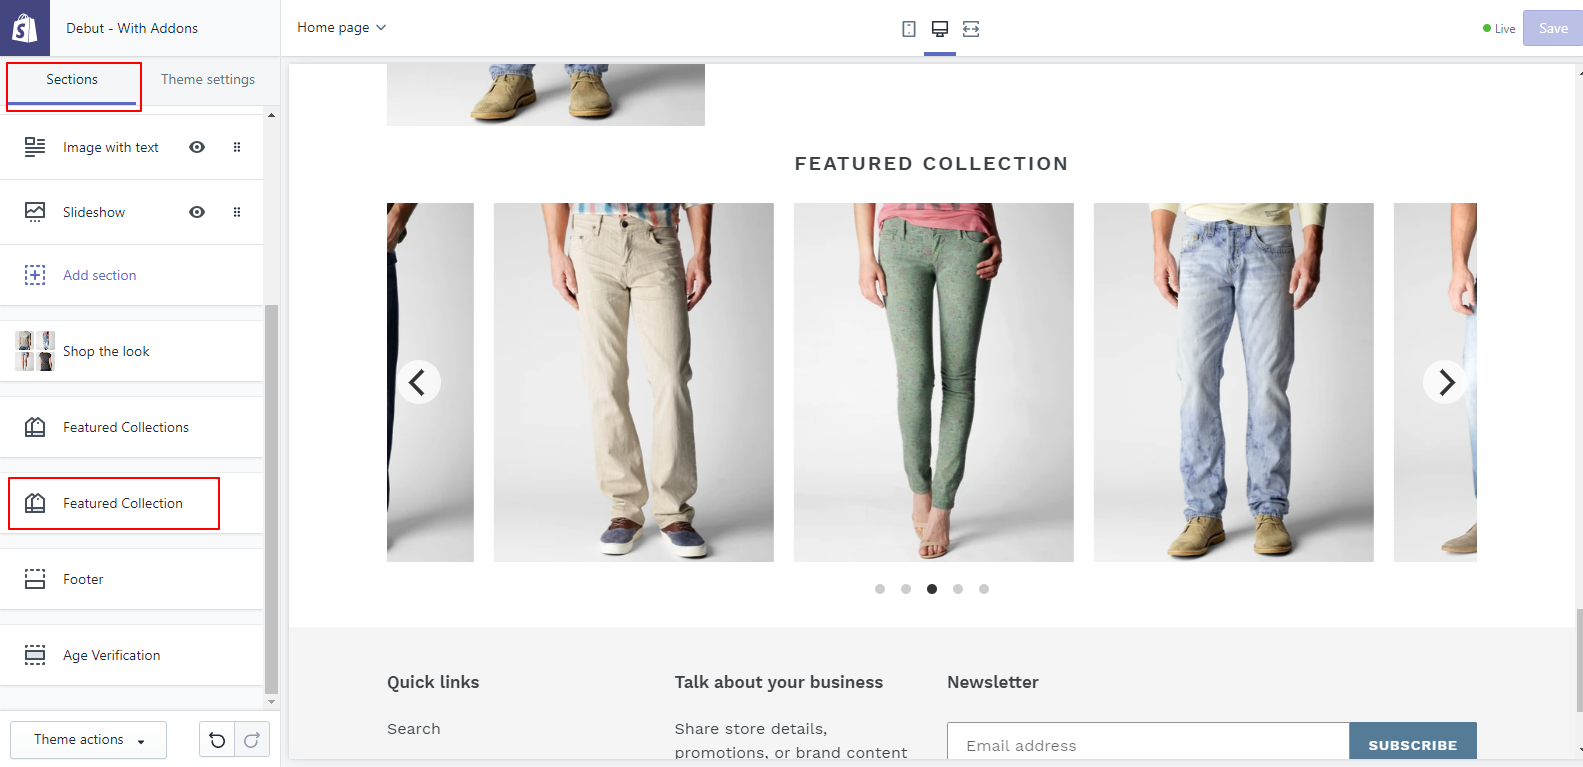Open the Age Verification section

coord(132,655)
